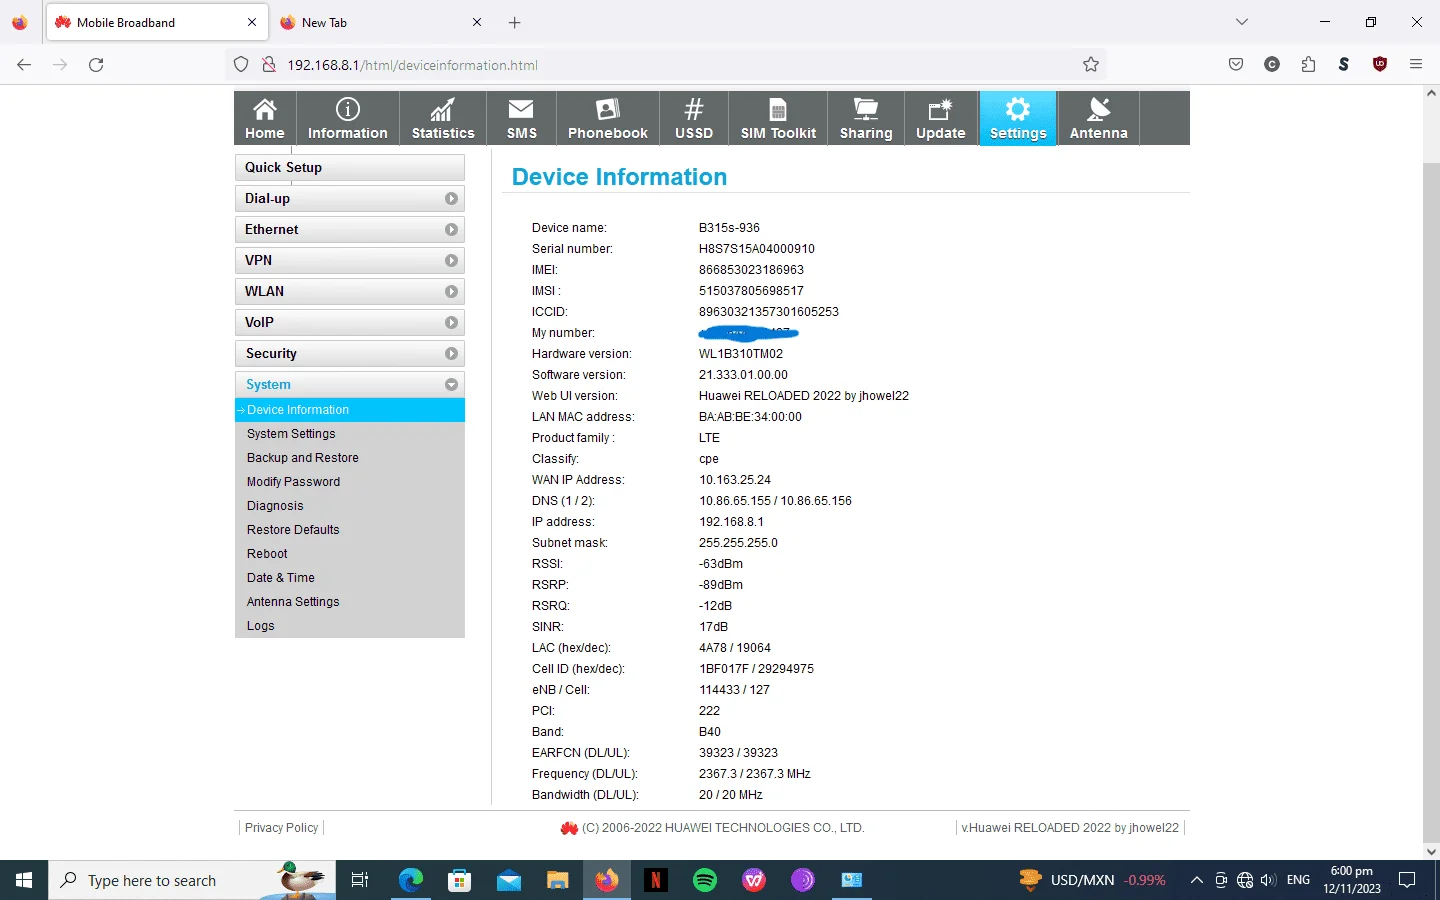Click the volume speaker tray icon
Viewport: 1440px width, 900px height.
(x=1268, y=880)
